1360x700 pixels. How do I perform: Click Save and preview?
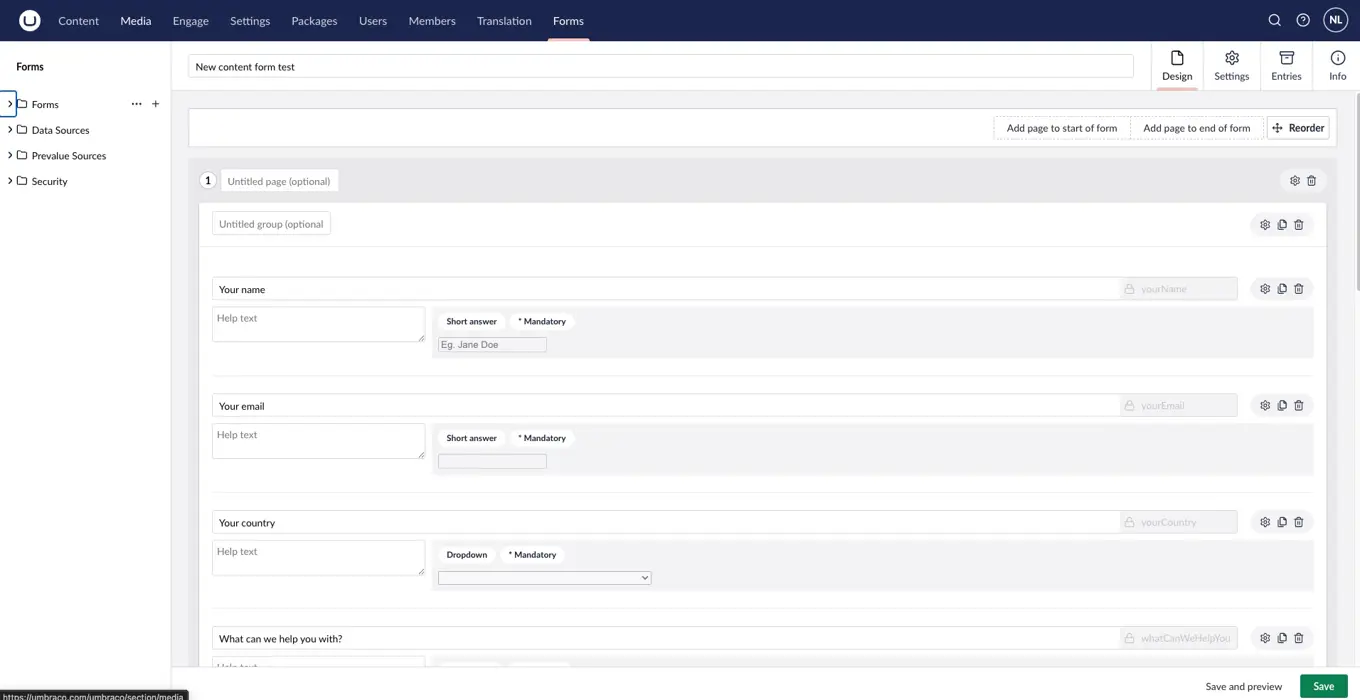[1243, 686]
